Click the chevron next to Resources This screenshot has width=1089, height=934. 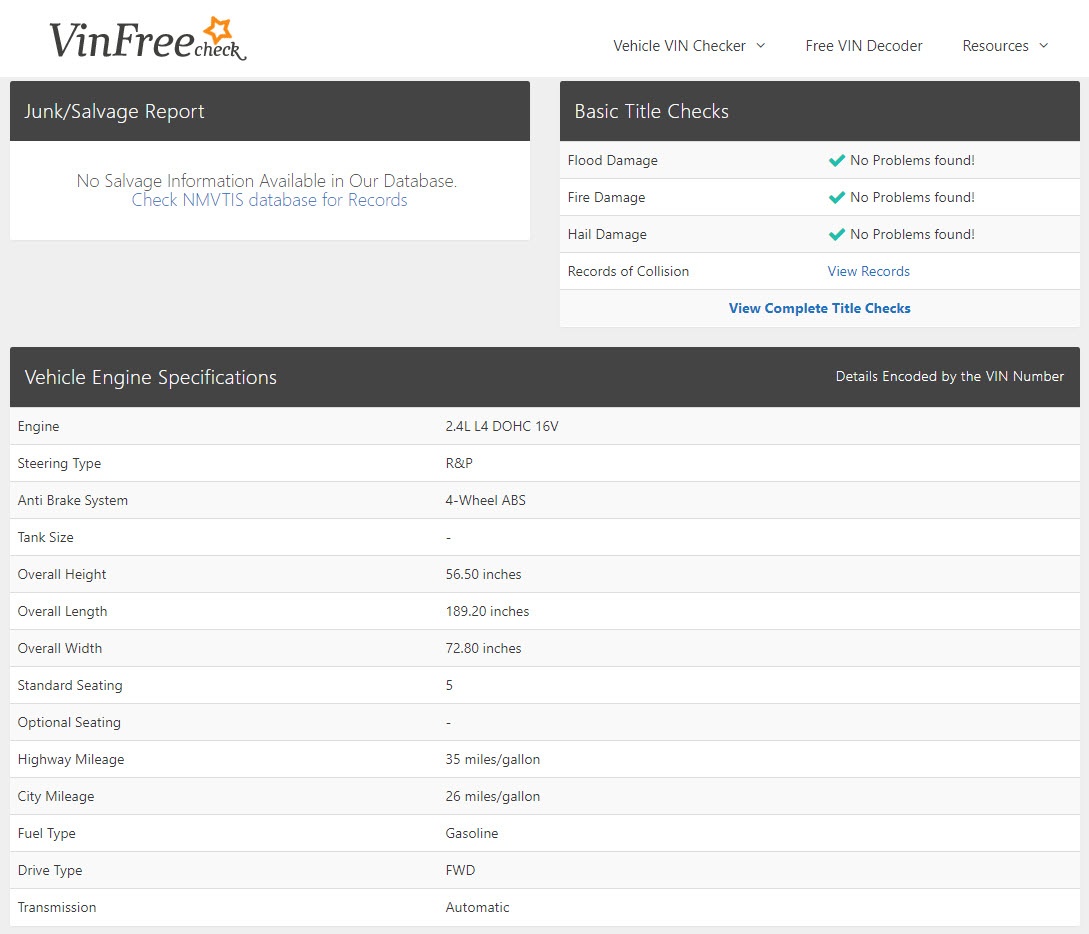[1043, 47]
